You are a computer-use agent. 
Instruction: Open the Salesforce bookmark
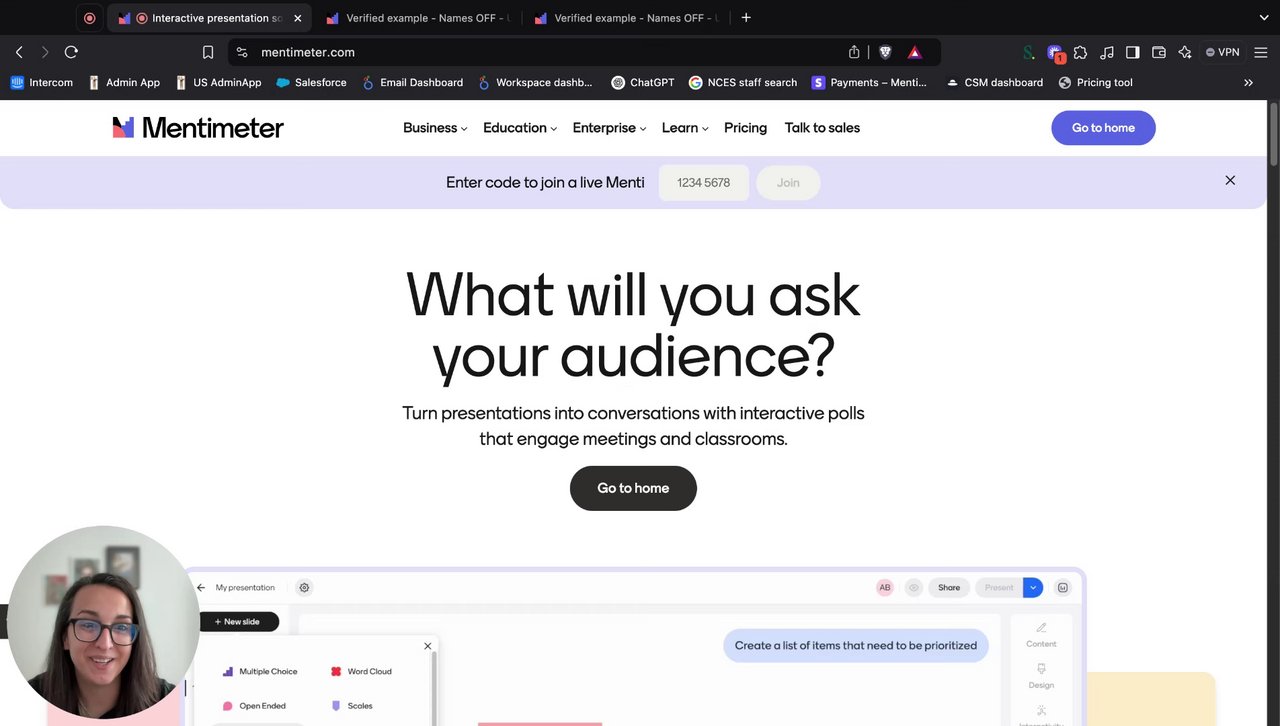click(311, 83)
